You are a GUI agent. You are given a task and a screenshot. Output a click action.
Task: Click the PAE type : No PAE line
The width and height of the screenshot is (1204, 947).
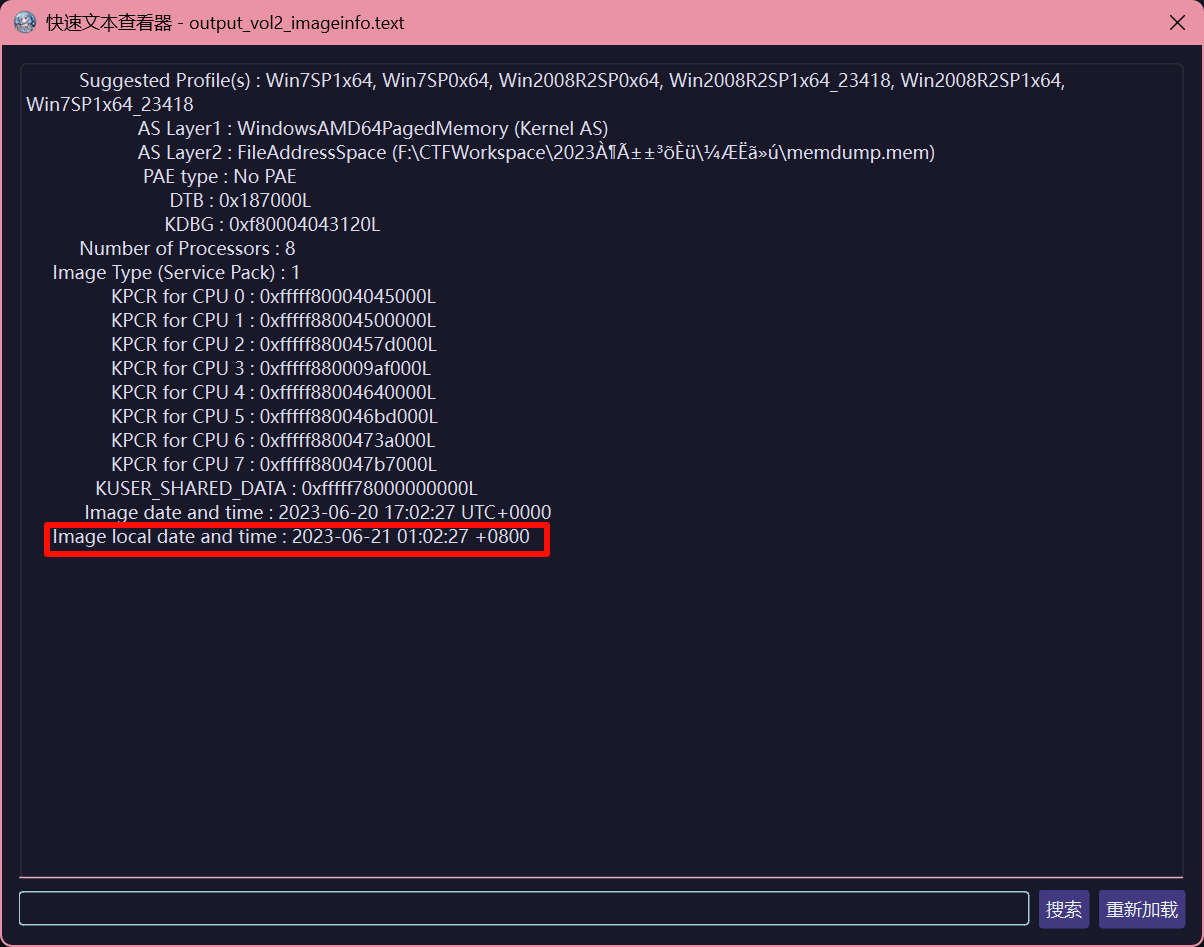(x=220, y=176)
